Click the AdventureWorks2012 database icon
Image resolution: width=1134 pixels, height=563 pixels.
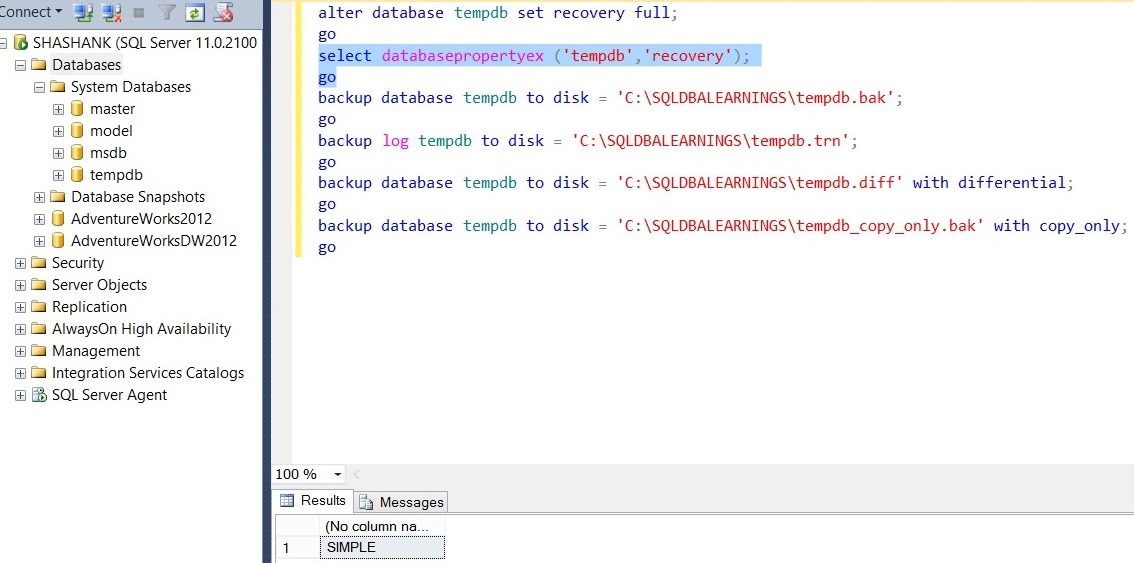click(x=58, y=219)
